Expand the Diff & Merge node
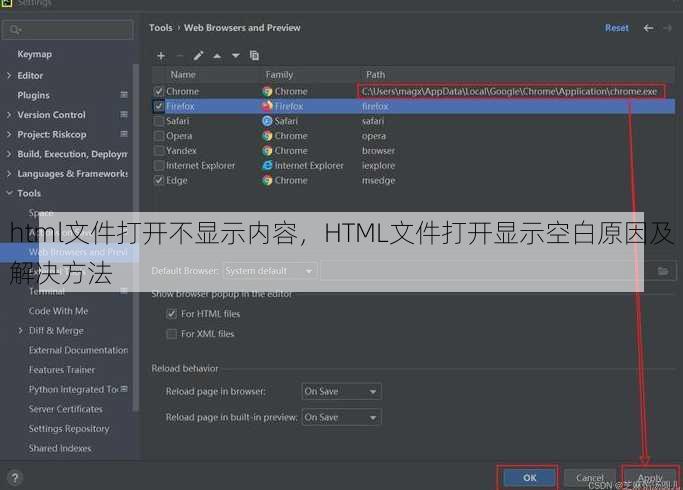The height and width of the screenshot is (490, 683). tap(20, 331)
